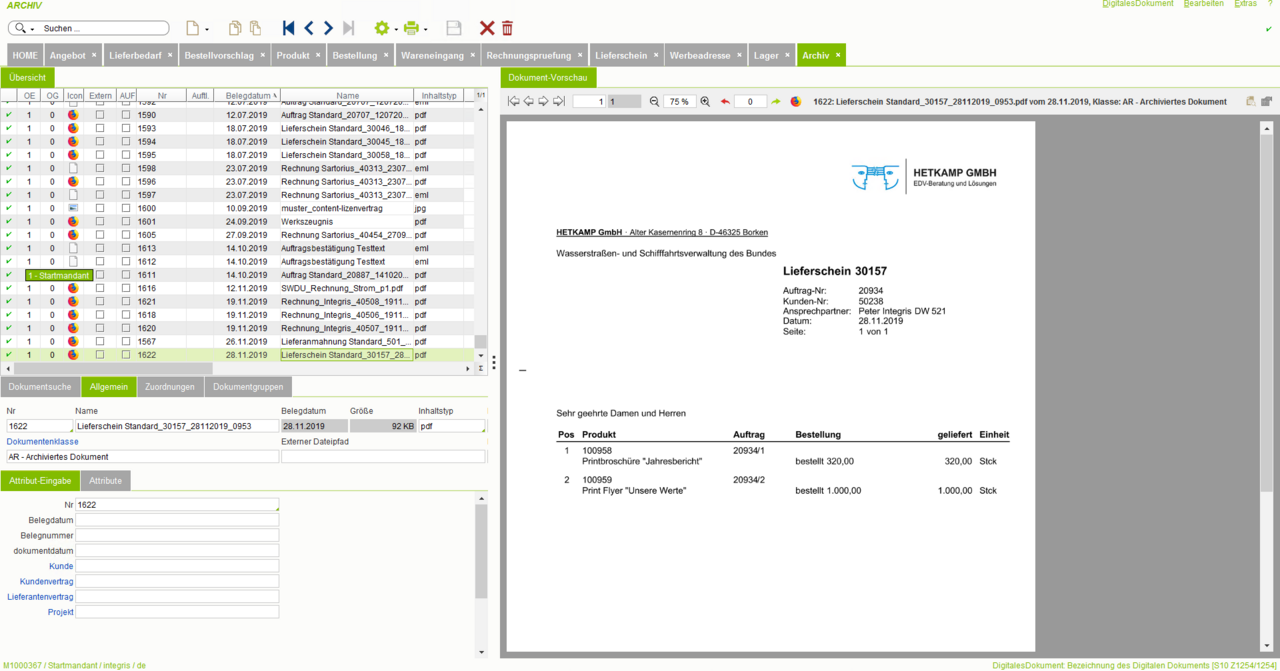Switch to the Attribute tab
The height and width of the screenshot is (671, 1280).
105,481
